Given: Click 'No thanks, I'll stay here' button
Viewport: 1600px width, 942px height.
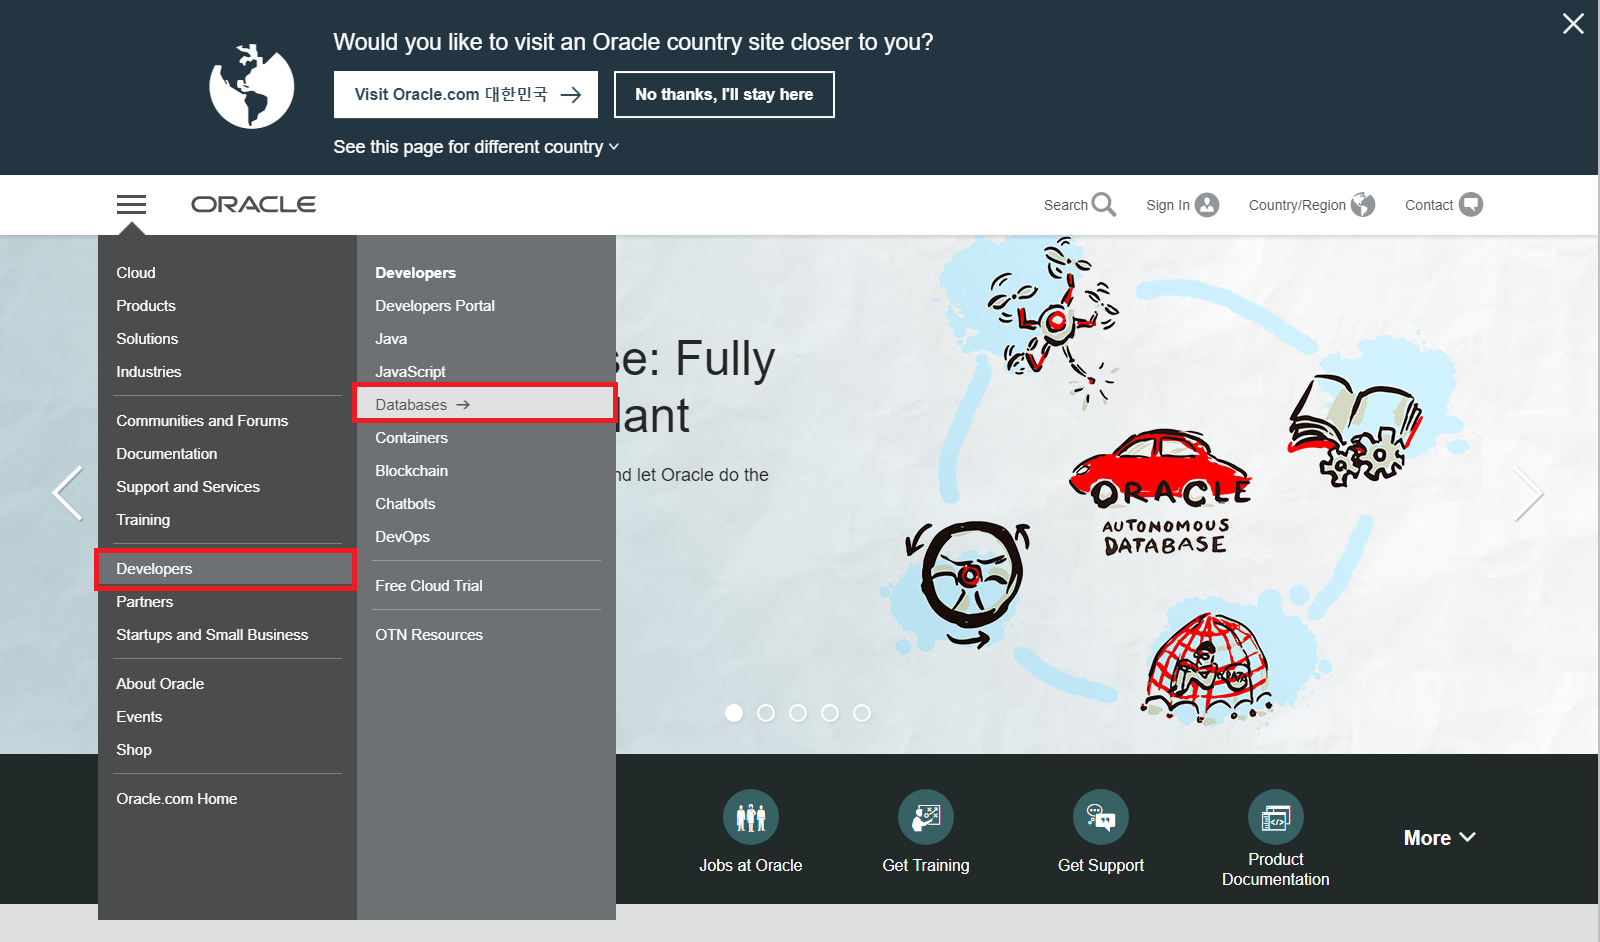Looking at the screenshot, I should pos(724,94).
